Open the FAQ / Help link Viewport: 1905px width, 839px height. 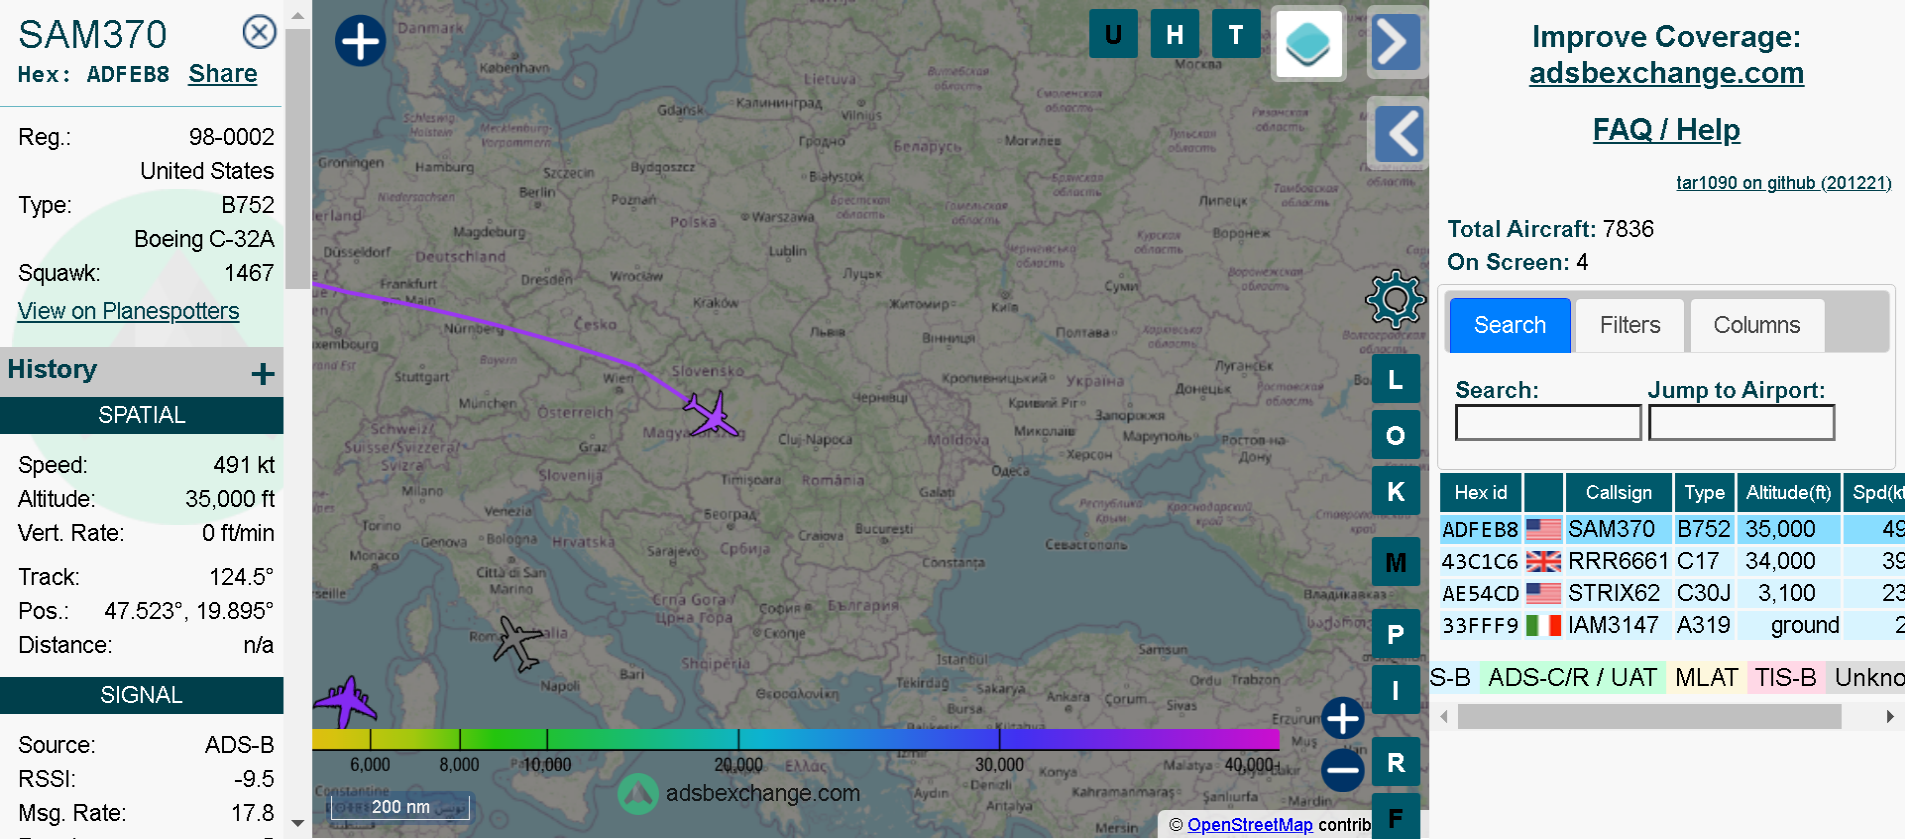(1666, 130)
